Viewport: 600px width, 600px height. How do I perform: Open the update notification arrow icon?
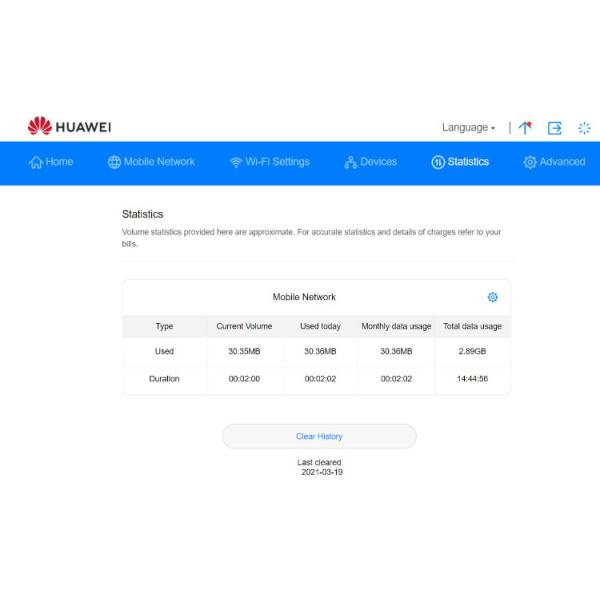tap(525, 127)
